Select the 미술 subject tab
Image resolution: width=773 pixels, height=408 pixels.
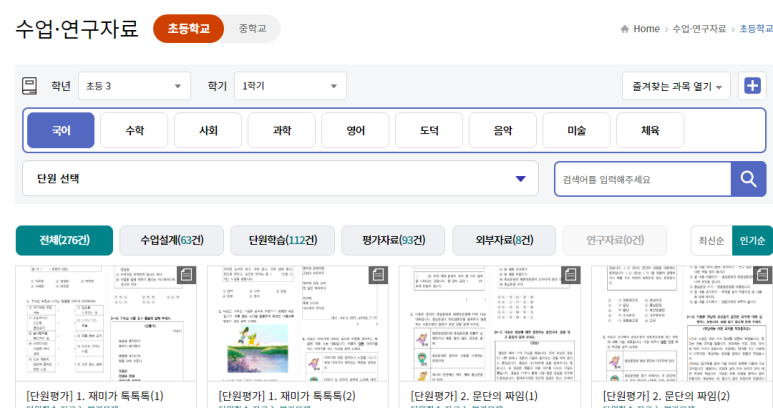pyautogui.click(x=576, y=130)
